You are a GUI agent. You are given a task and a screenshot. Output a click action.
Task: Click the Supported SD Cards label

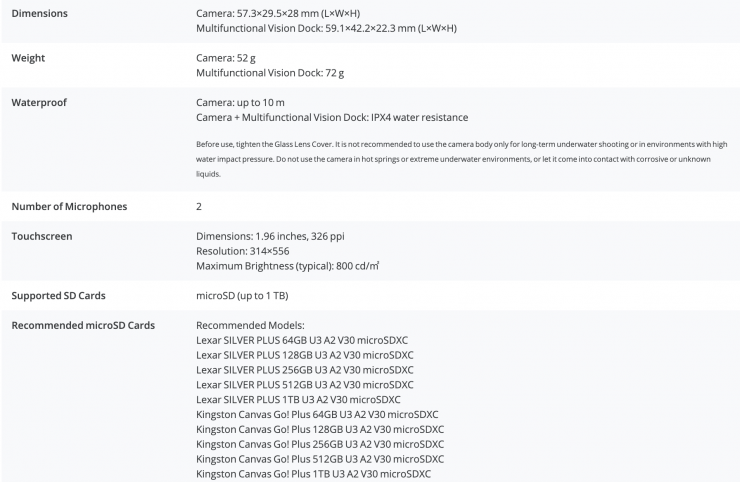[58, 296]
